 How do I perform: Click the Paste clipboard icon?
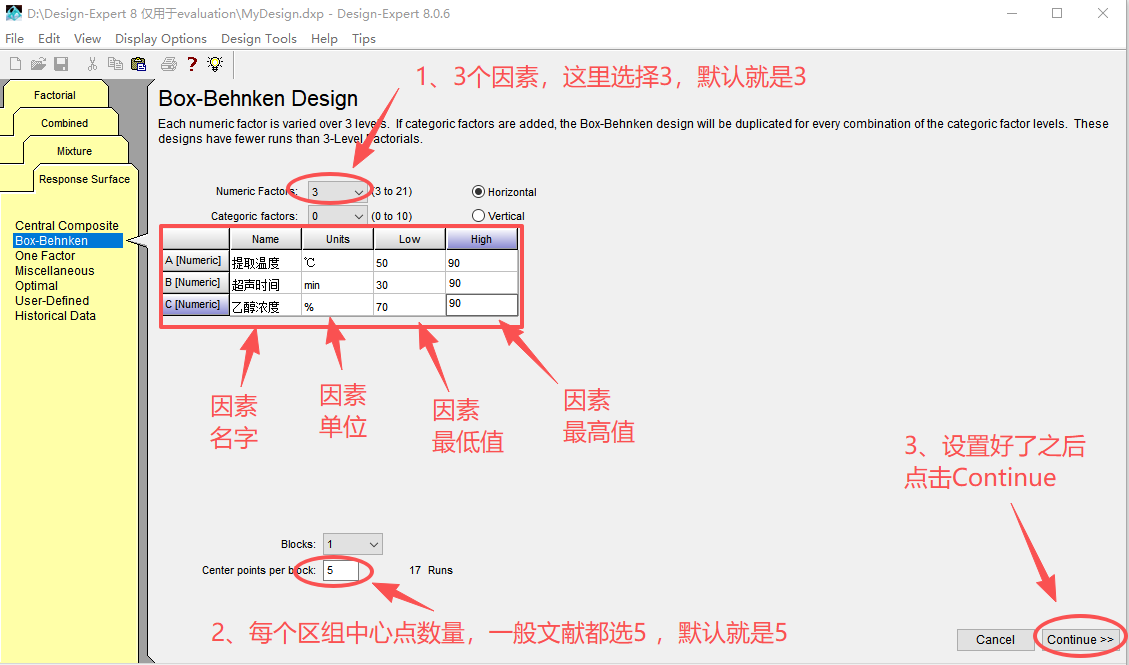click(x=139, y=64)
